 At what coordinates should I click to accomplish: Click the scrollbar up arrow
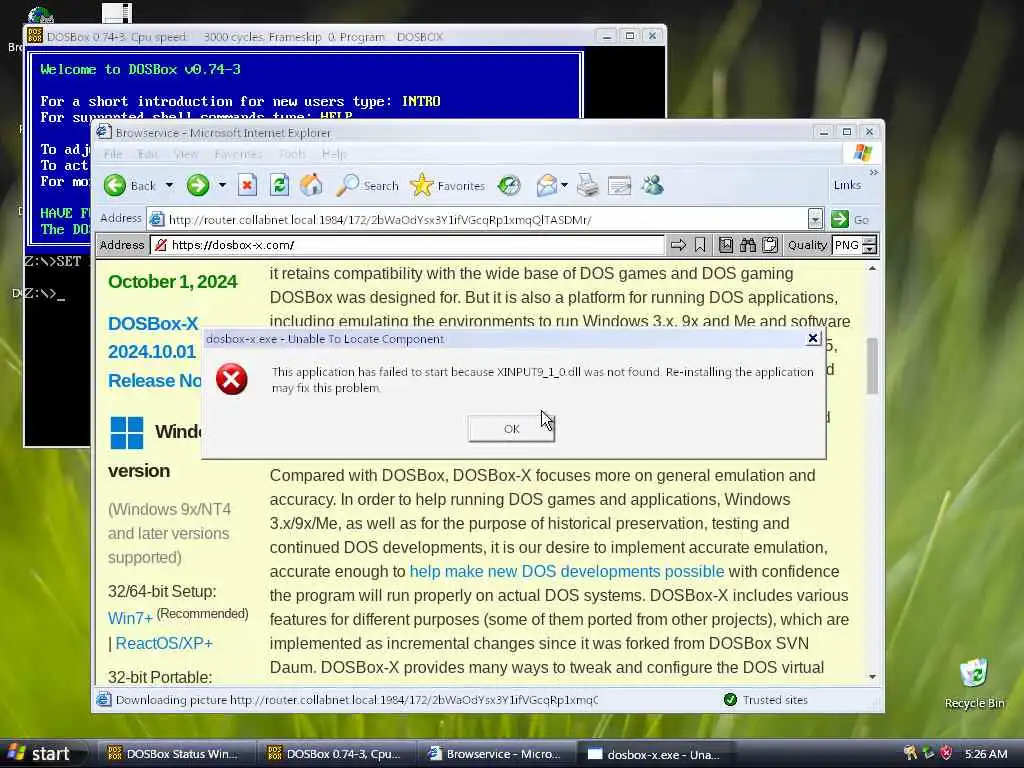point(872,268)
